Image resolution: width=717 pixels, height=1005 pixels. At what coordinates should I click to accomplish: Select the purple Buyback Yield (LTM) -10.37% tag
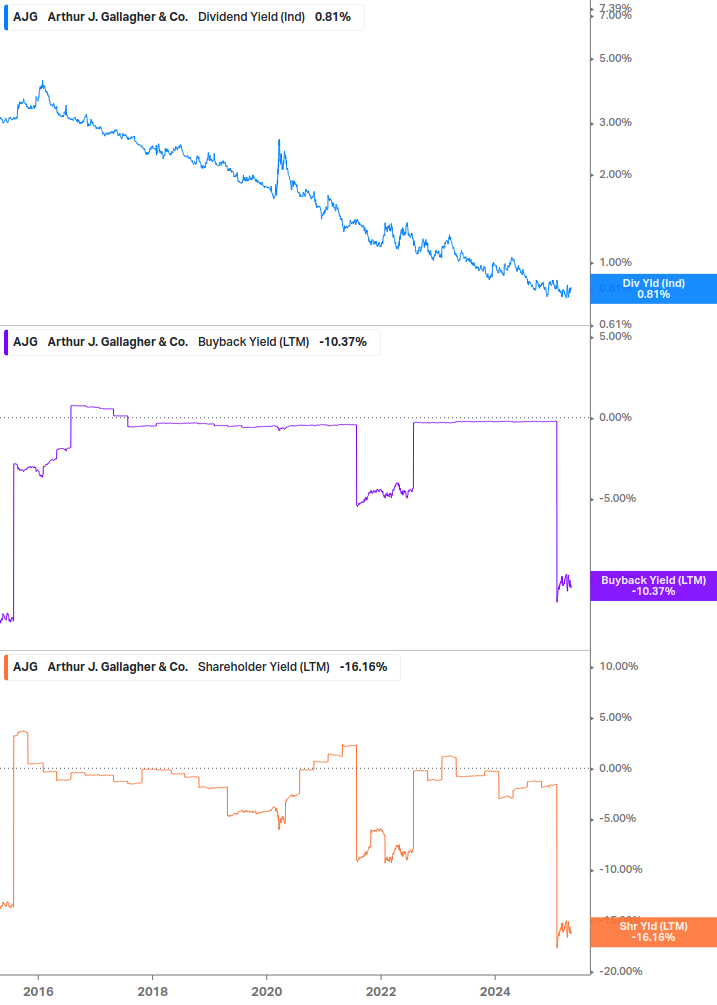click(654, 586)
